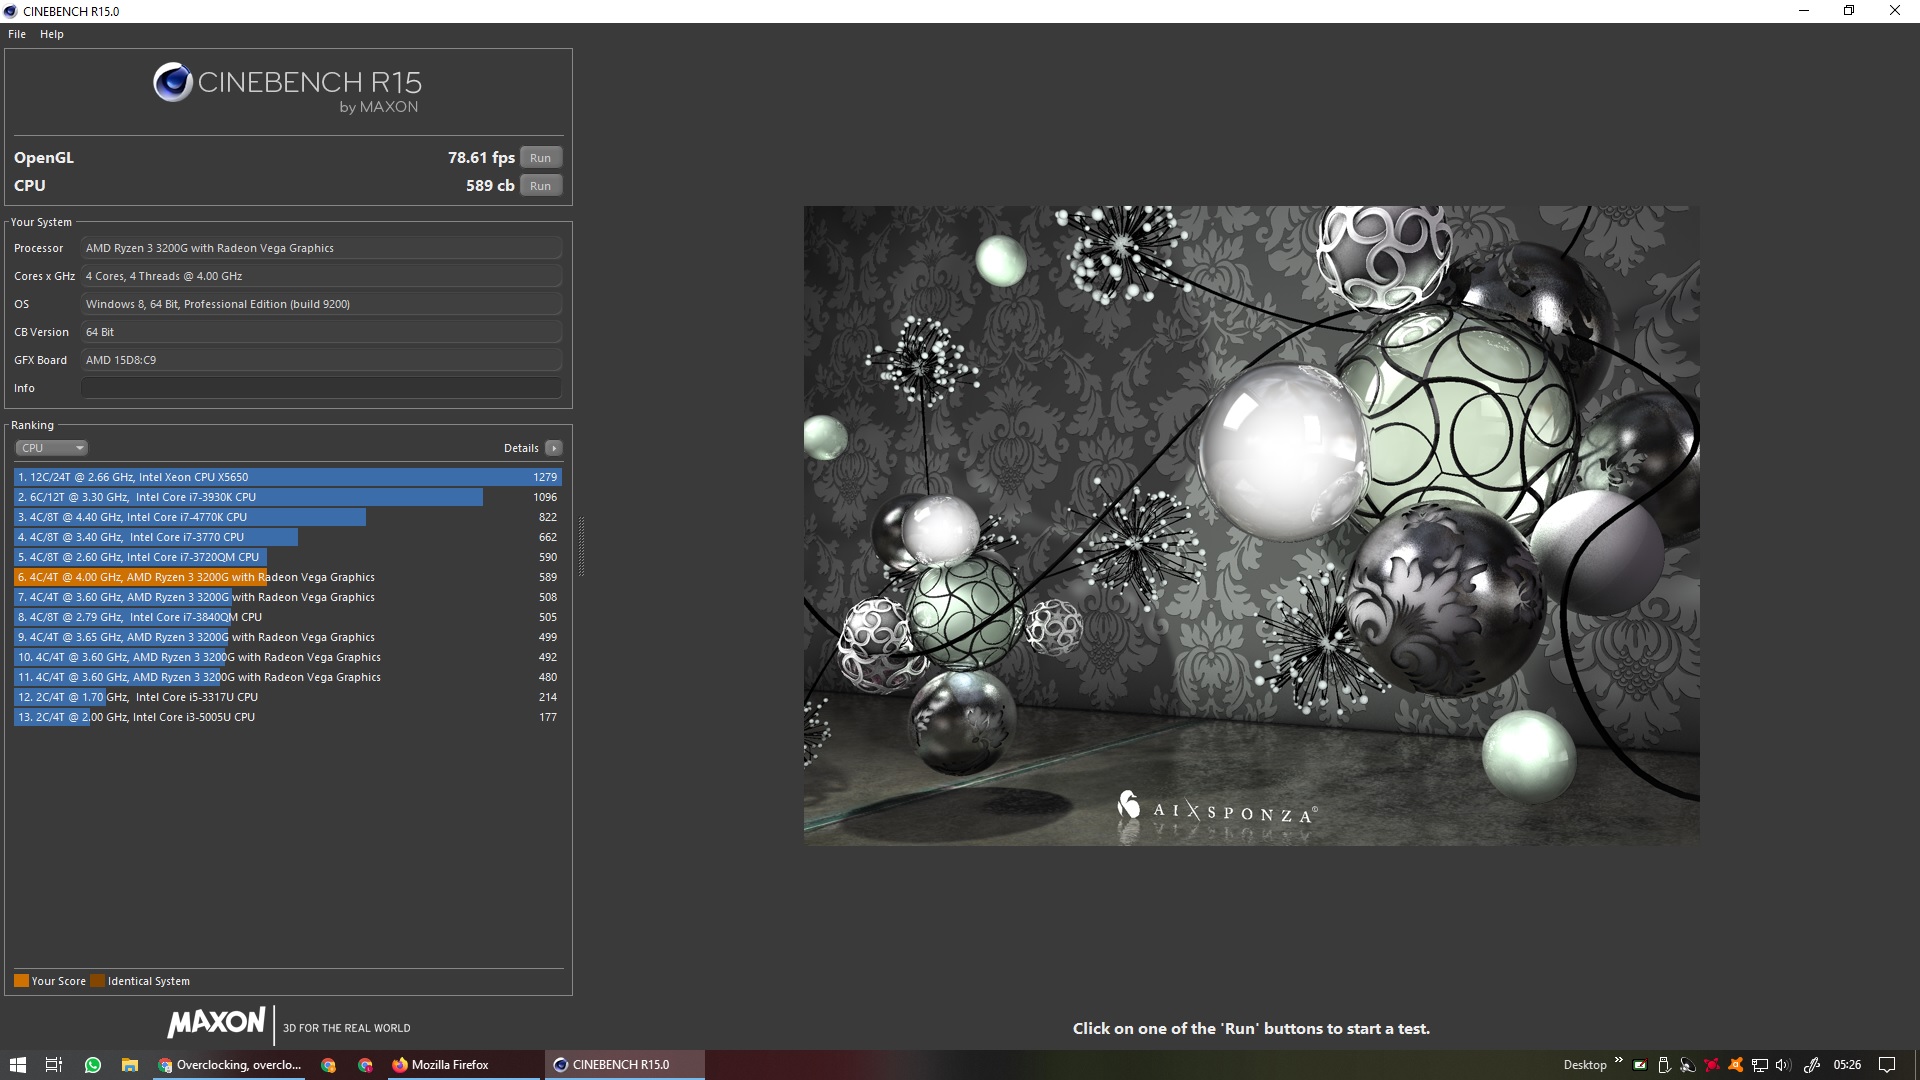Open the second Chrome taskbar icon

(328, 1065)
